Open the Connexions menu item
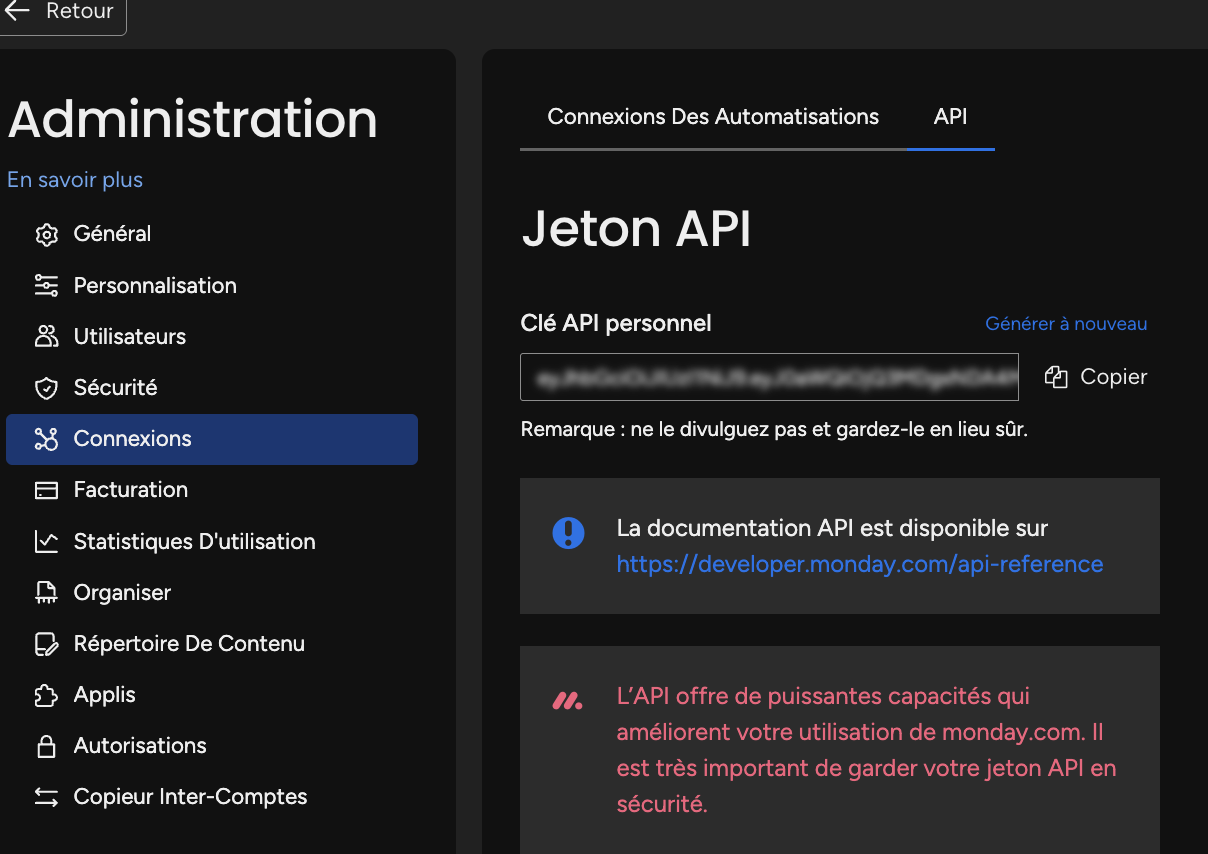This screenshot has height=854, width=1208. coord(212,439)
